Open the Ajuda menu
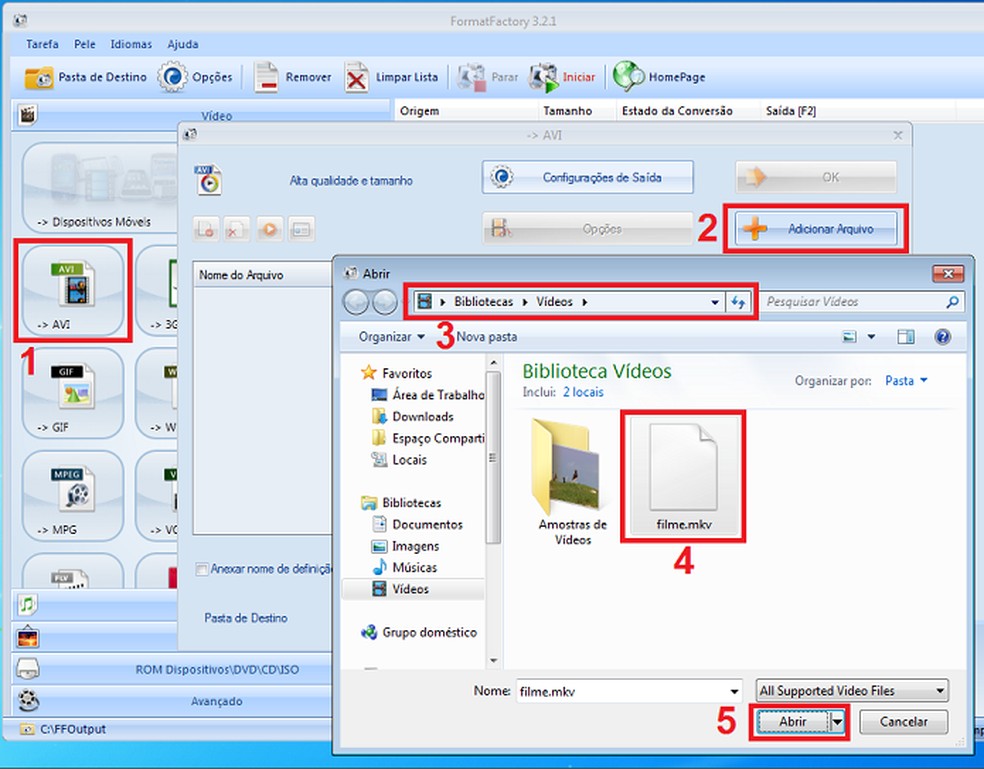The image size is (984, 769). [x=183, y=44]
